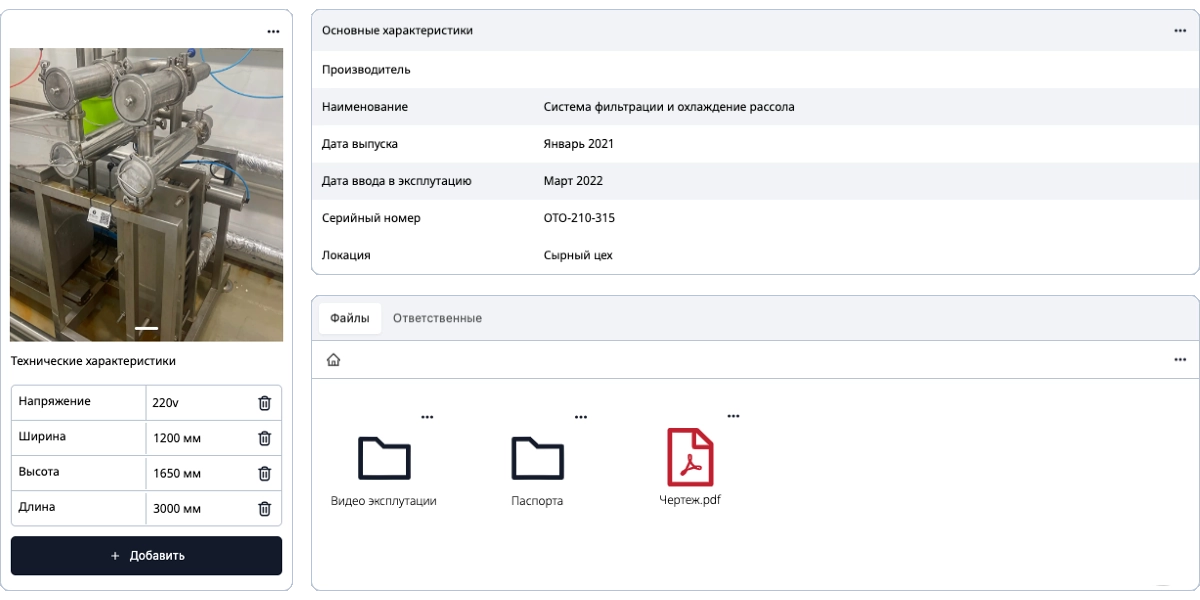Open Основные характеристики panel options menu

coord(1180,31)
